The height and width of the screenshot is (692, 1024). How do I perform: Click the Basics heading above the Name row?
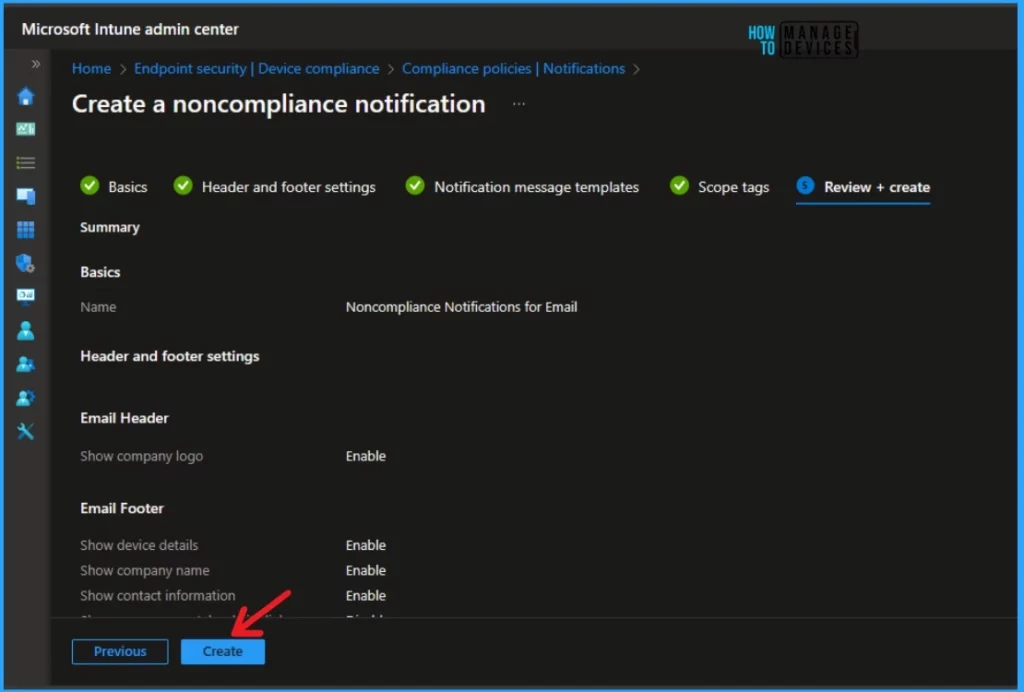pyautogui.click(x=100, y=272)
